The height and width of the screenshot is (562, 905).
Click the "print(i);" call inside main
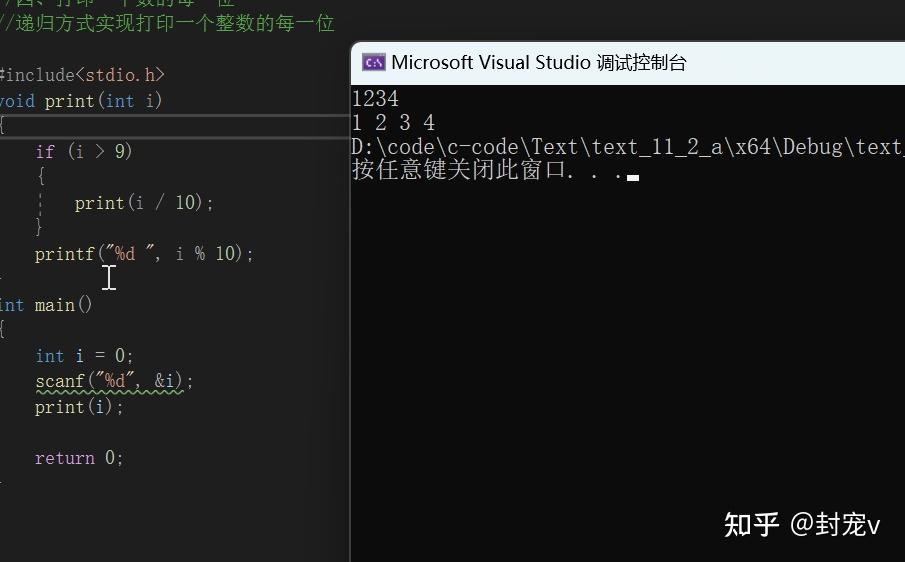pos(79,407)
